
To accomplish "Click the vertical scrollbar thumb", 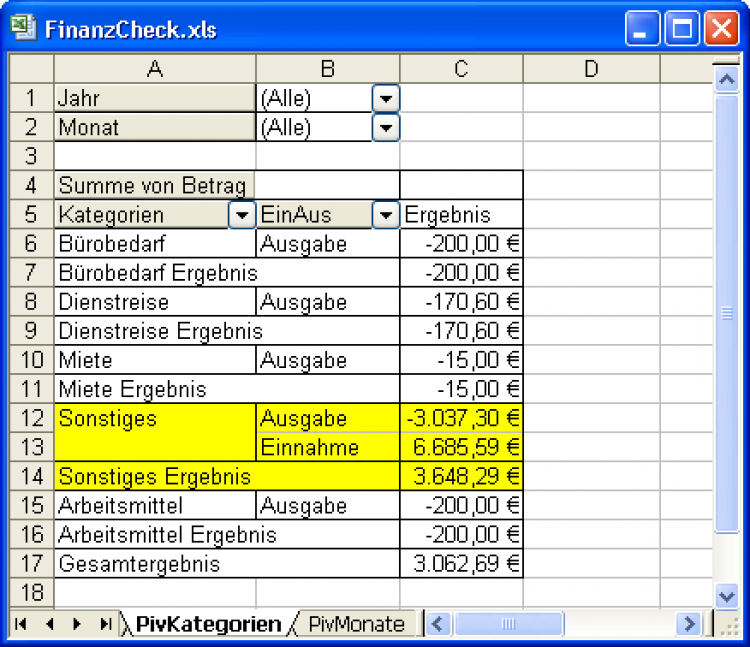I will [x=727, y=313].
